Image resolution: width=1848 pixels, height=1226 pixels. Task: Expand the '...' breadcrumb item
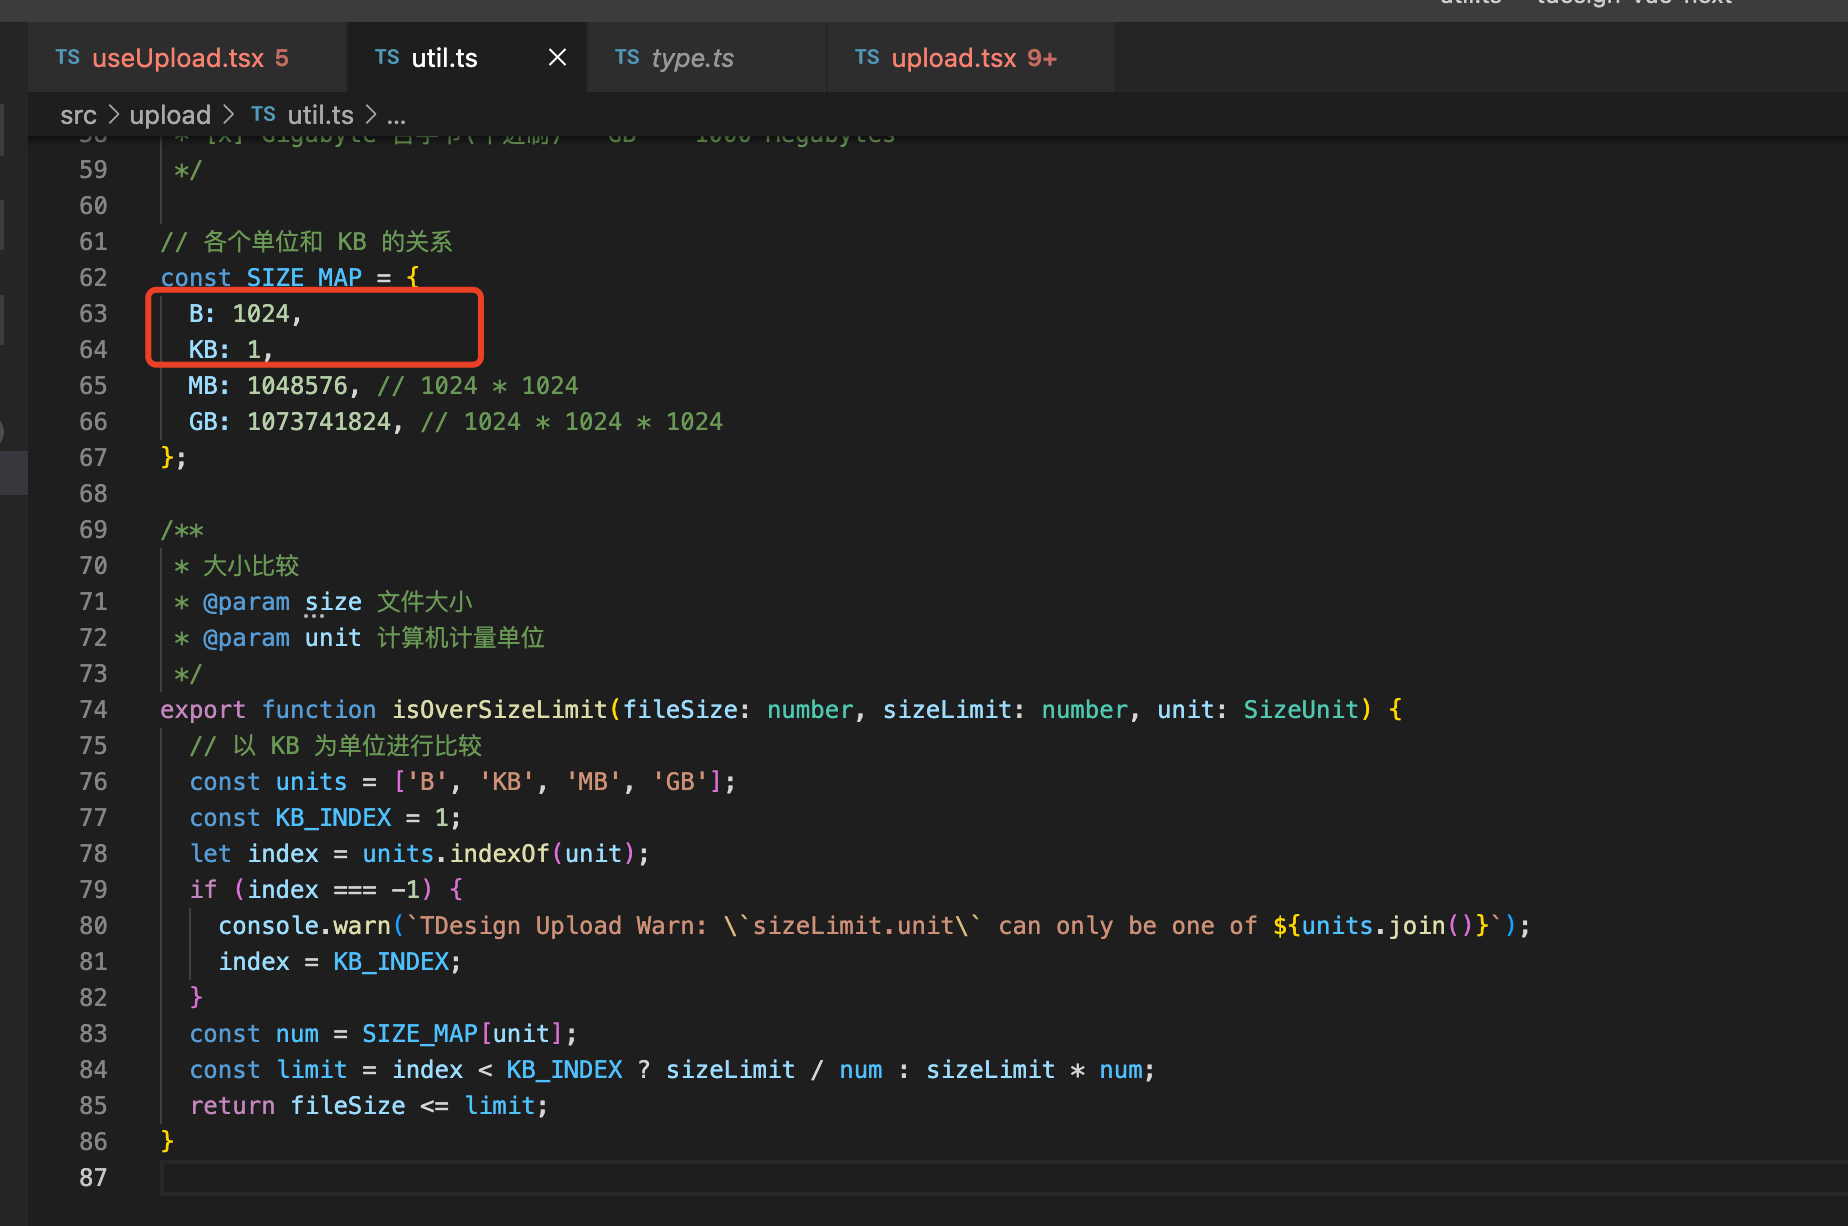tap(396, 114)
